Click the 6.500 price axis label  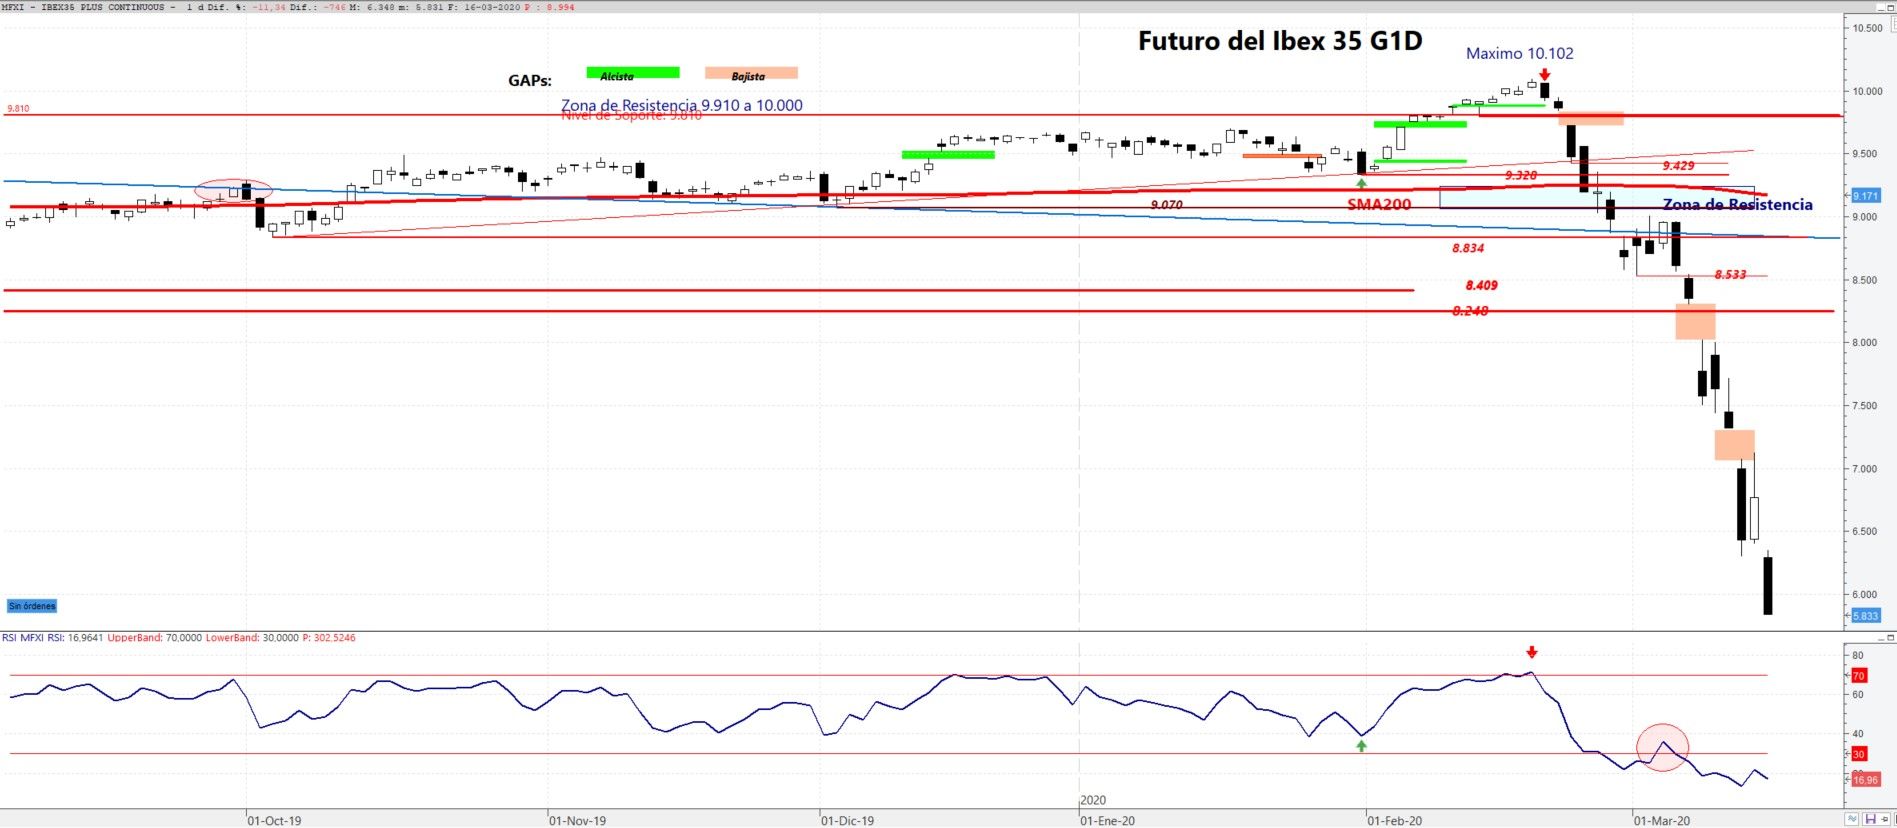pos(1865,532)
